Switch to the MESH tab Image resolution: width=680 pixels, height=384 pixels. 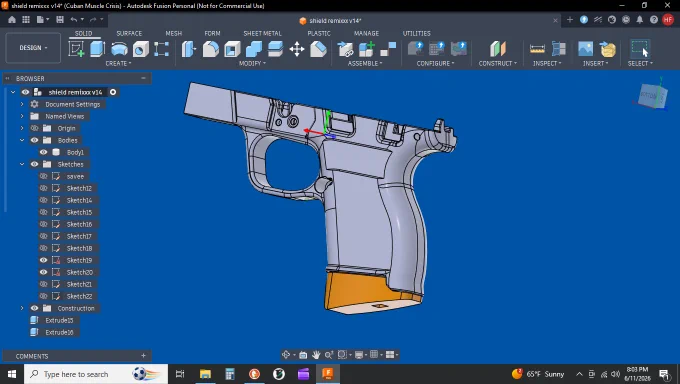(x=173, y=33)
